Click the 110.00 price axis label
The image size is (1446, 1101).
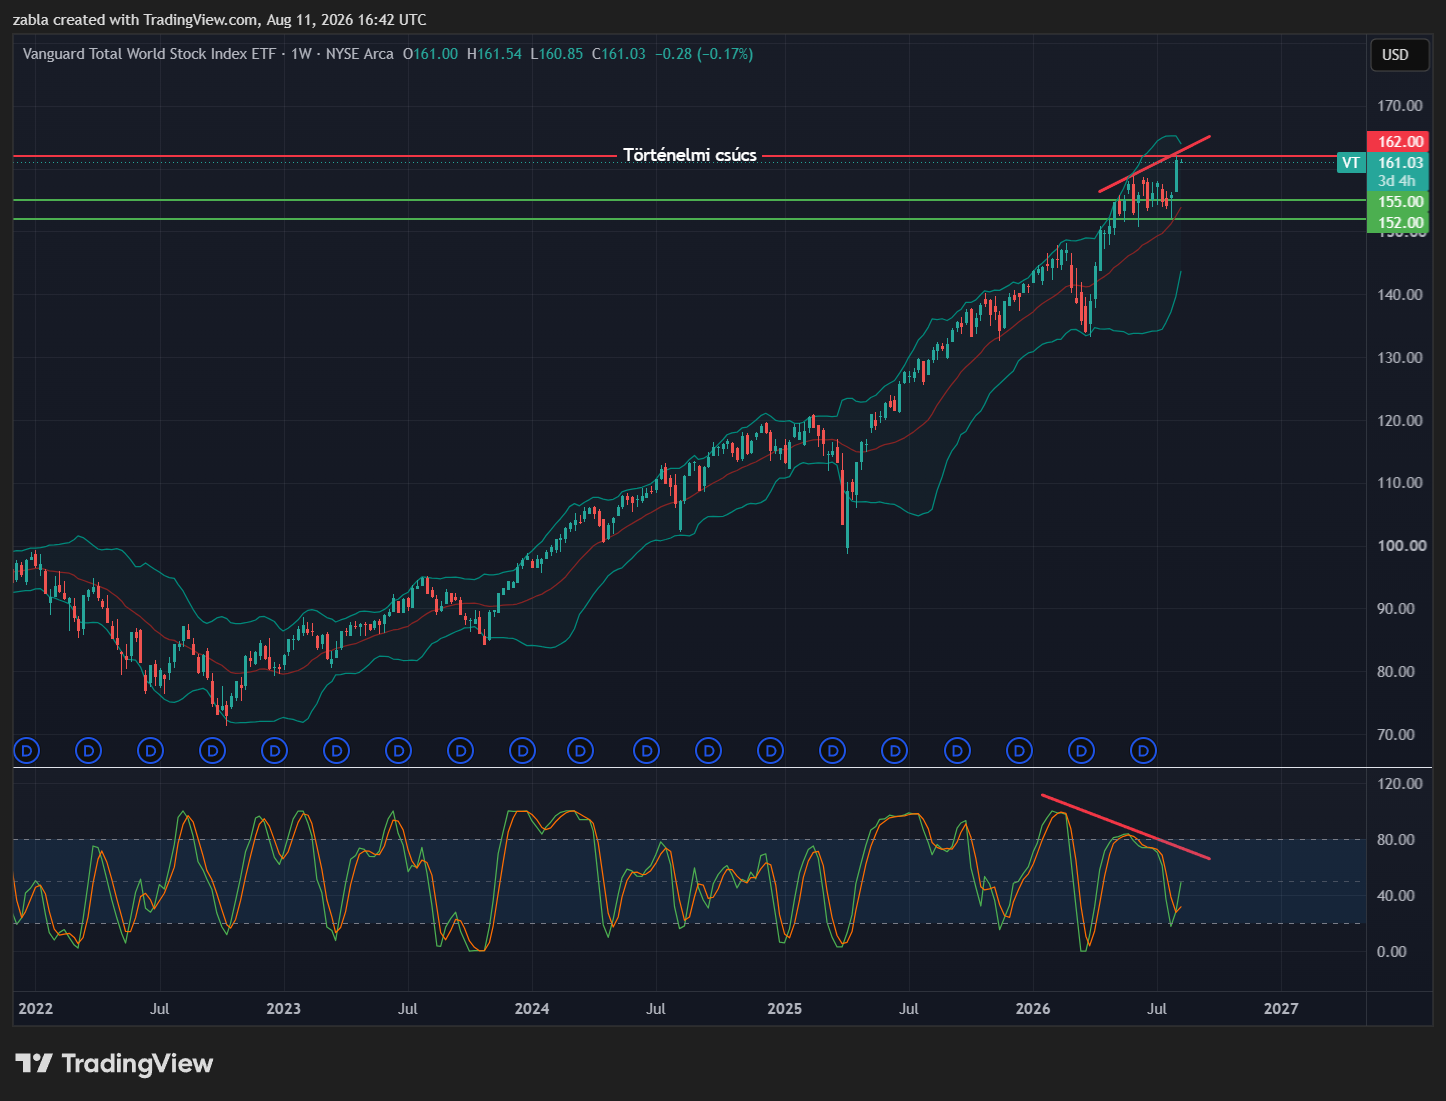[x=1400, y=483]
